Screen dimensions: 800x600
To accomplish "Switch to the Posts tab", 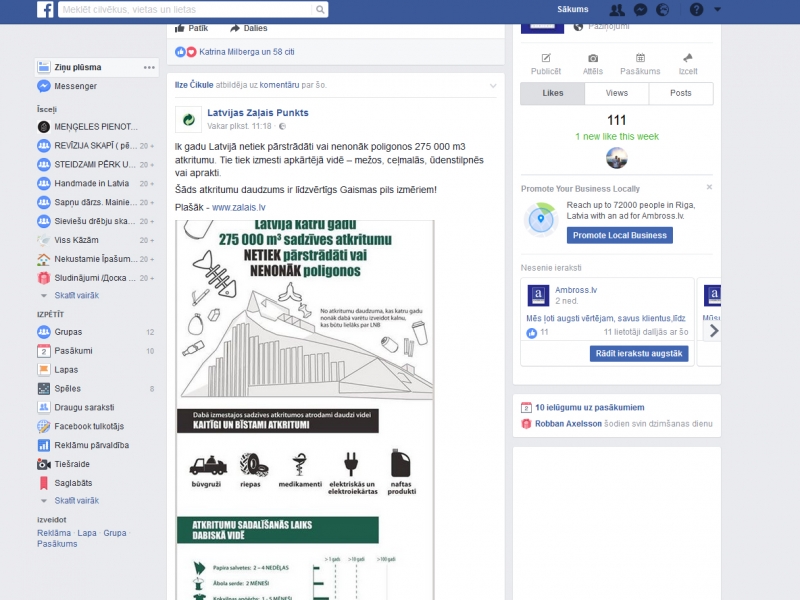I will [x=681, y=93].
